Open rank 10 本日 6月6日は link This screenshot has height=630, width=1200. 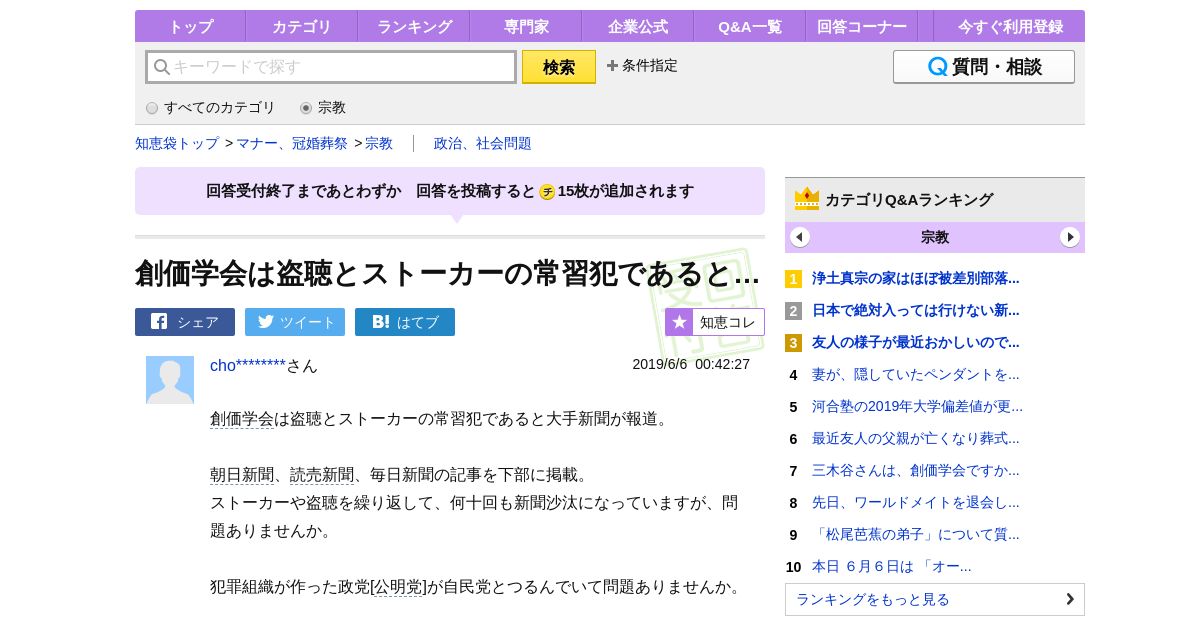[x=892, y=567]
